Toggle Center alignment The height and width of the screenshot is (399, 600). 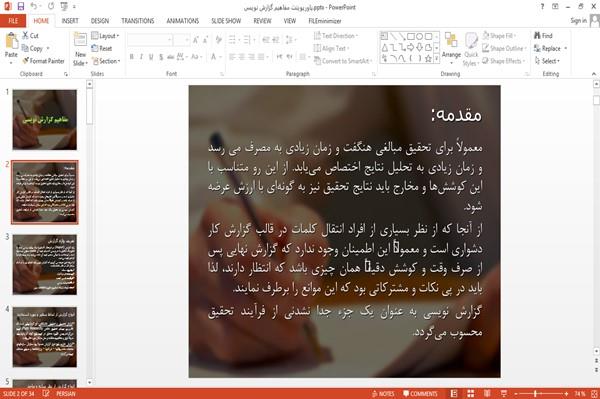[242, 57]
